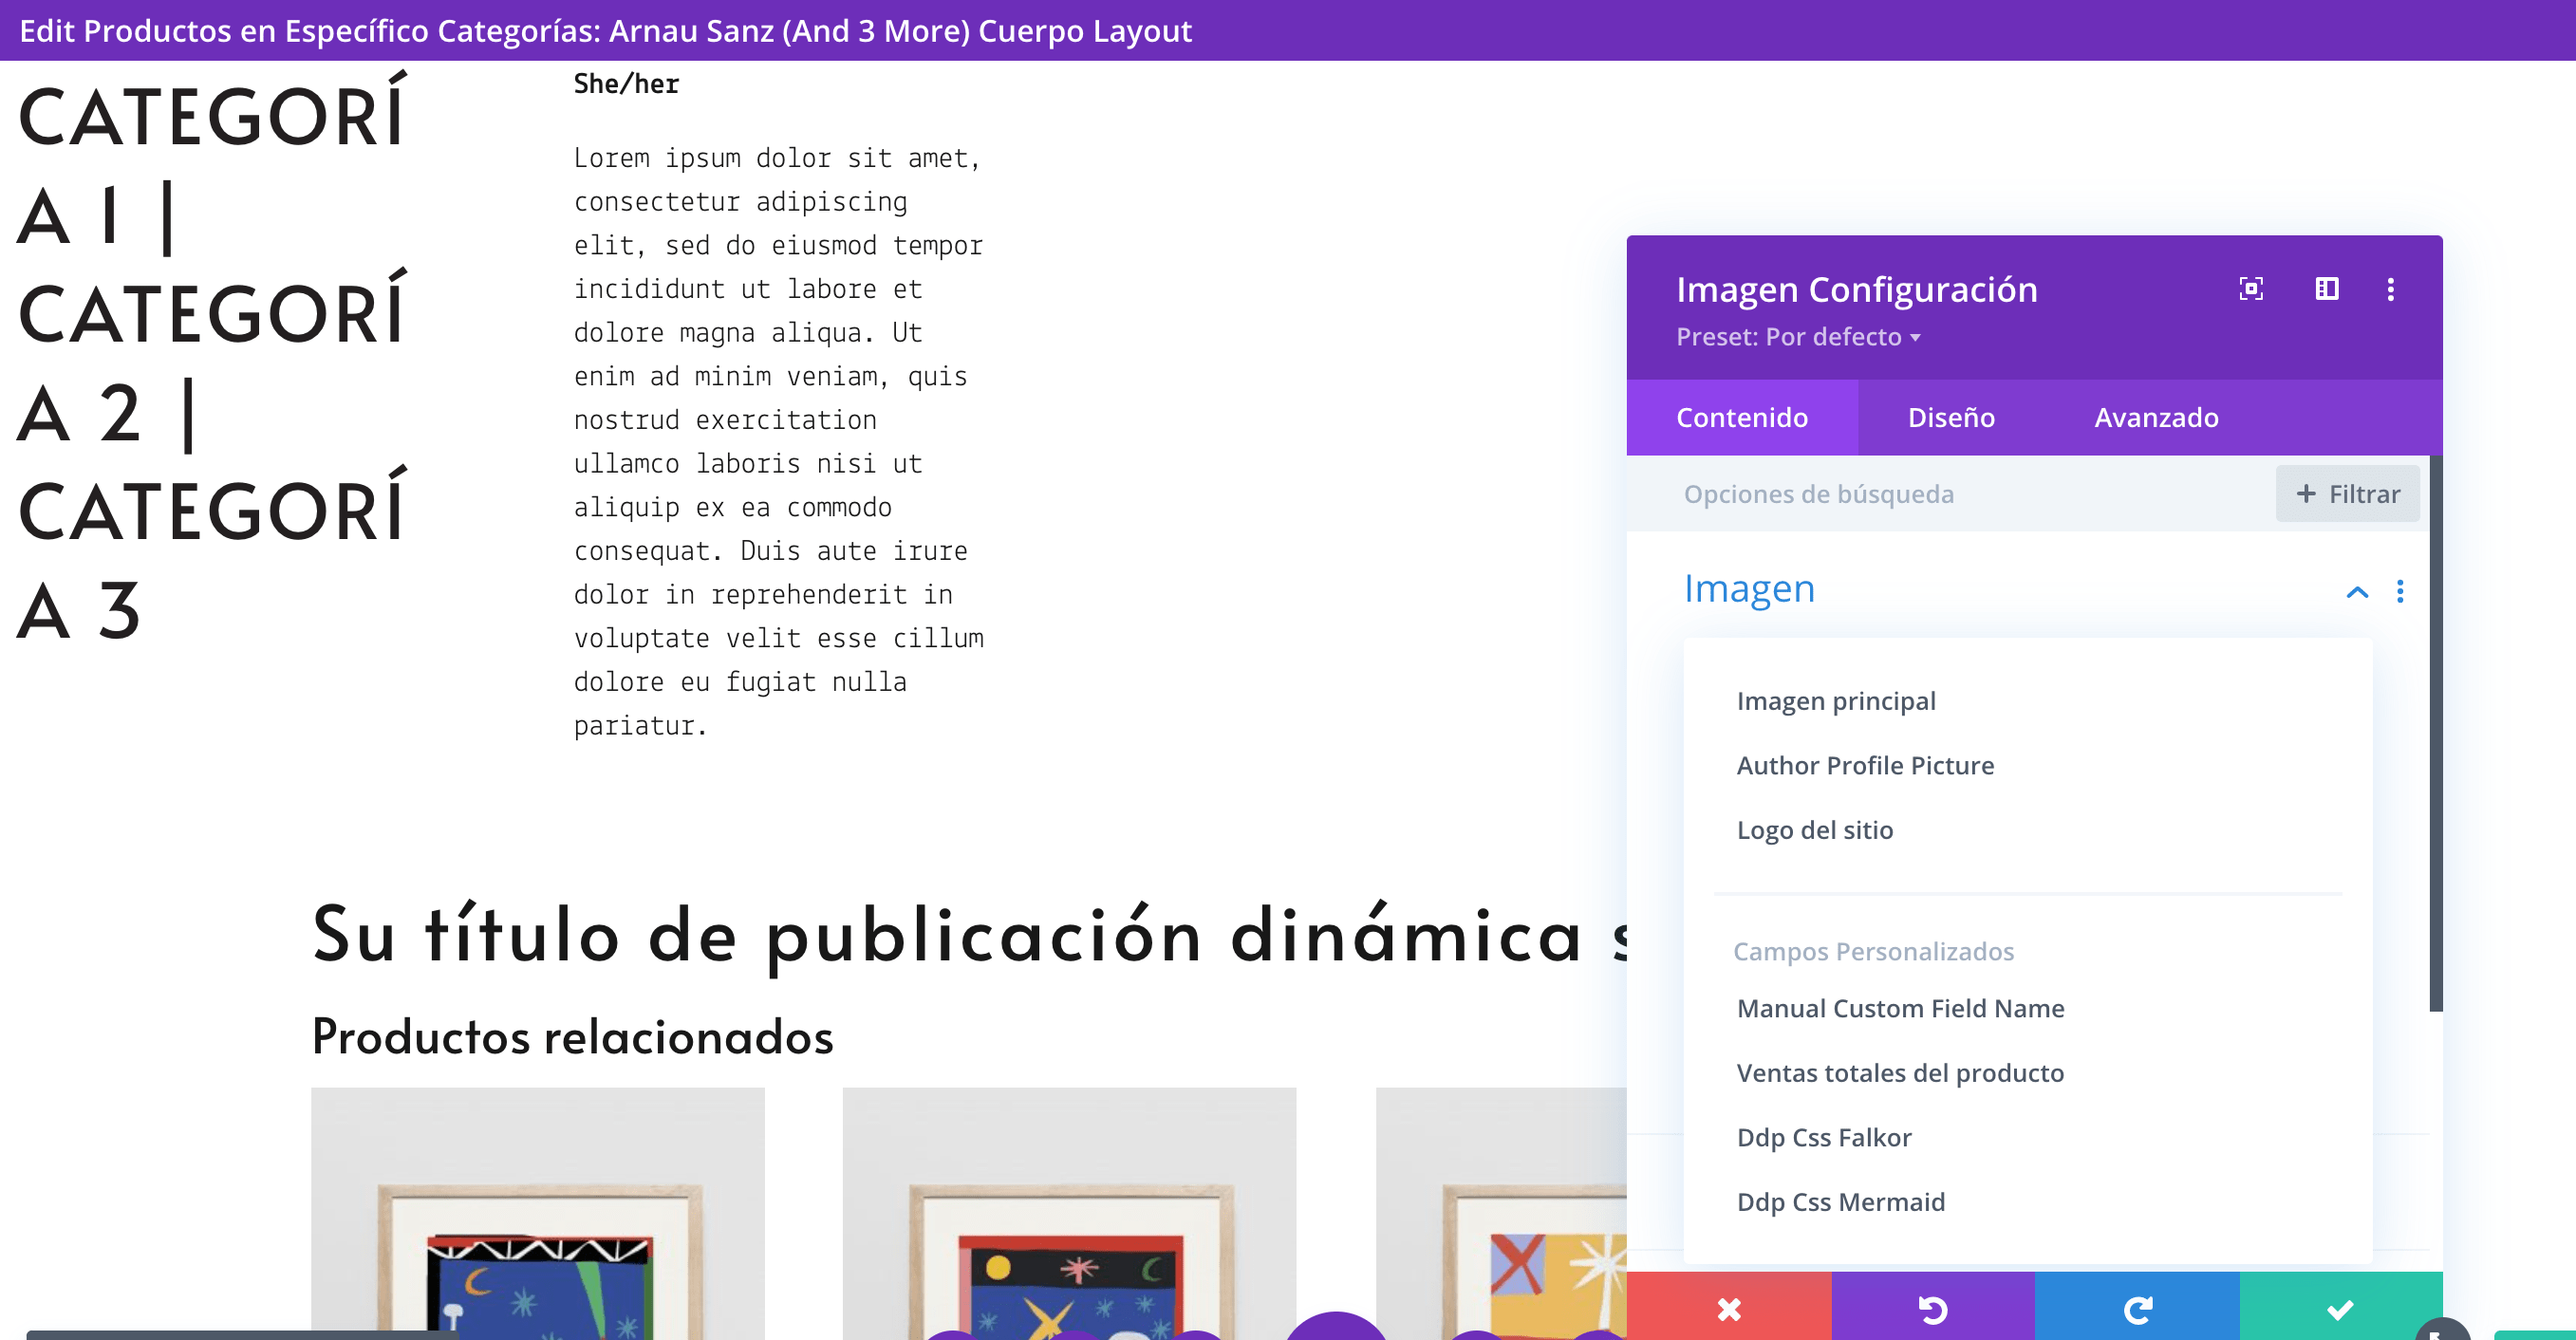Select Ventas totales del producto option

tap(1899, 1073)
